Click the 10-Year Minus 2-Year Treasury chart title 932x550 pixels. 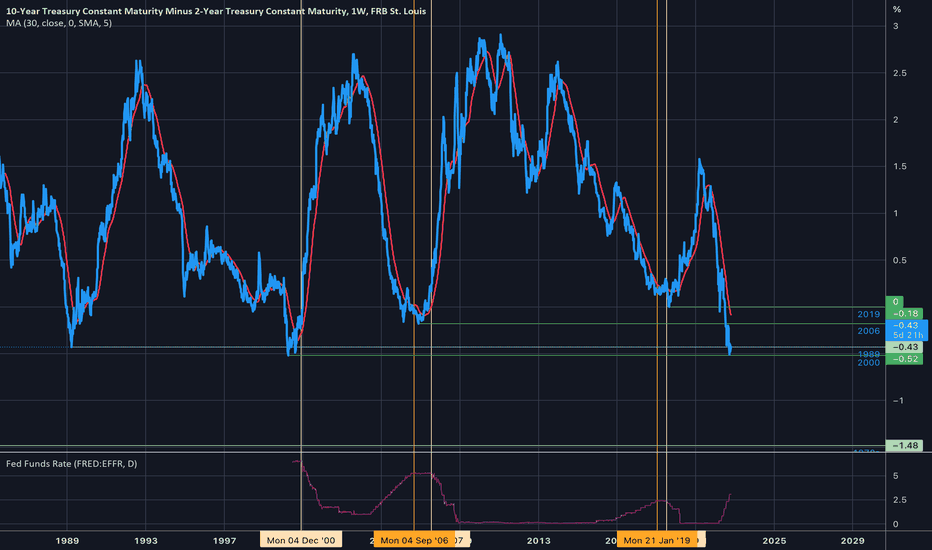[216, 11]
